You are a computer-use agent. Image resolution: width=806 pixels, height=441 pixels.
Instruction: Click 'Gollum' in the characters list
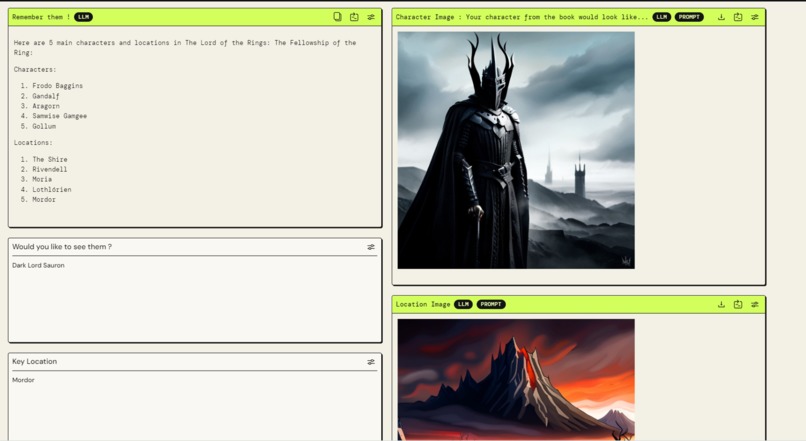coord(44,126)
